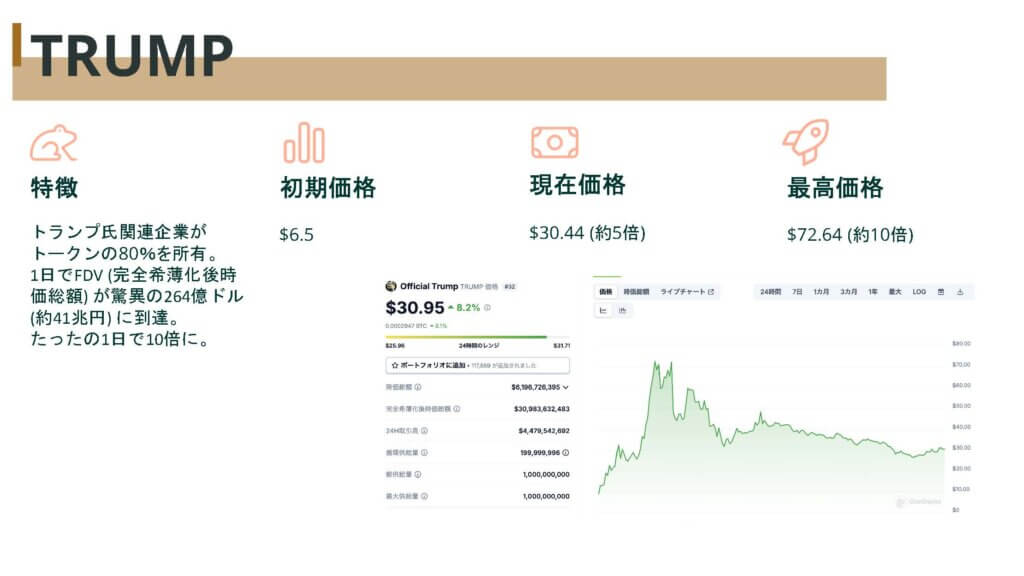Expand the market cap $6,198,726,395 chevron
This screenshot has height=576, width=1024.
coord(566,387)
